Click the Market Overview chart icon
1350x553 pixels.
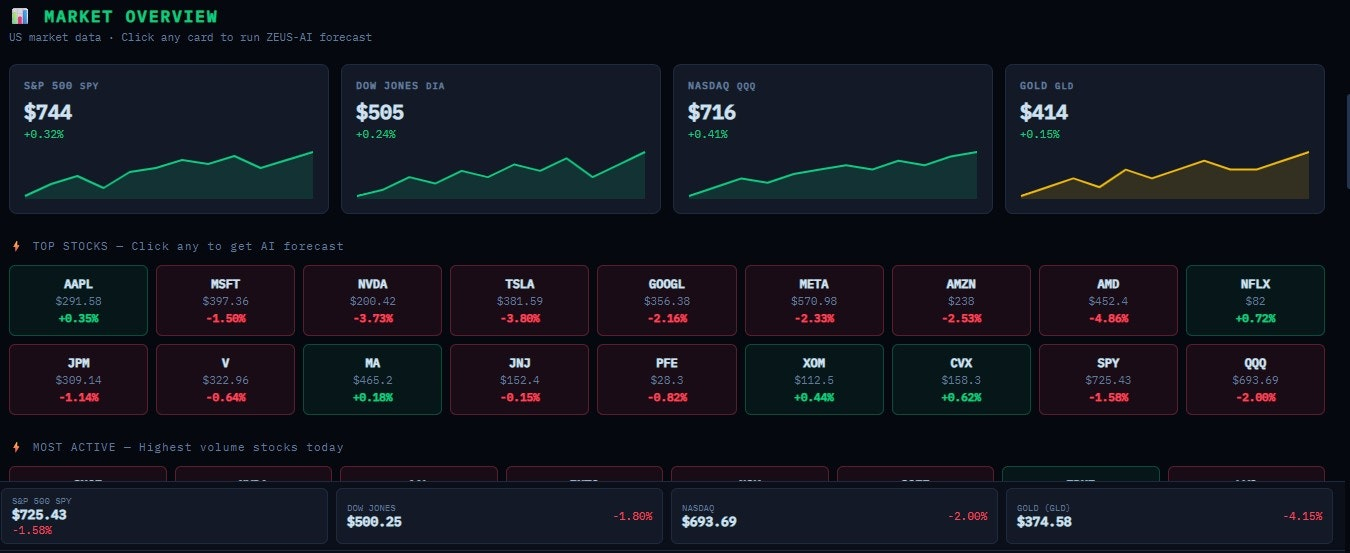pos(20,17)
